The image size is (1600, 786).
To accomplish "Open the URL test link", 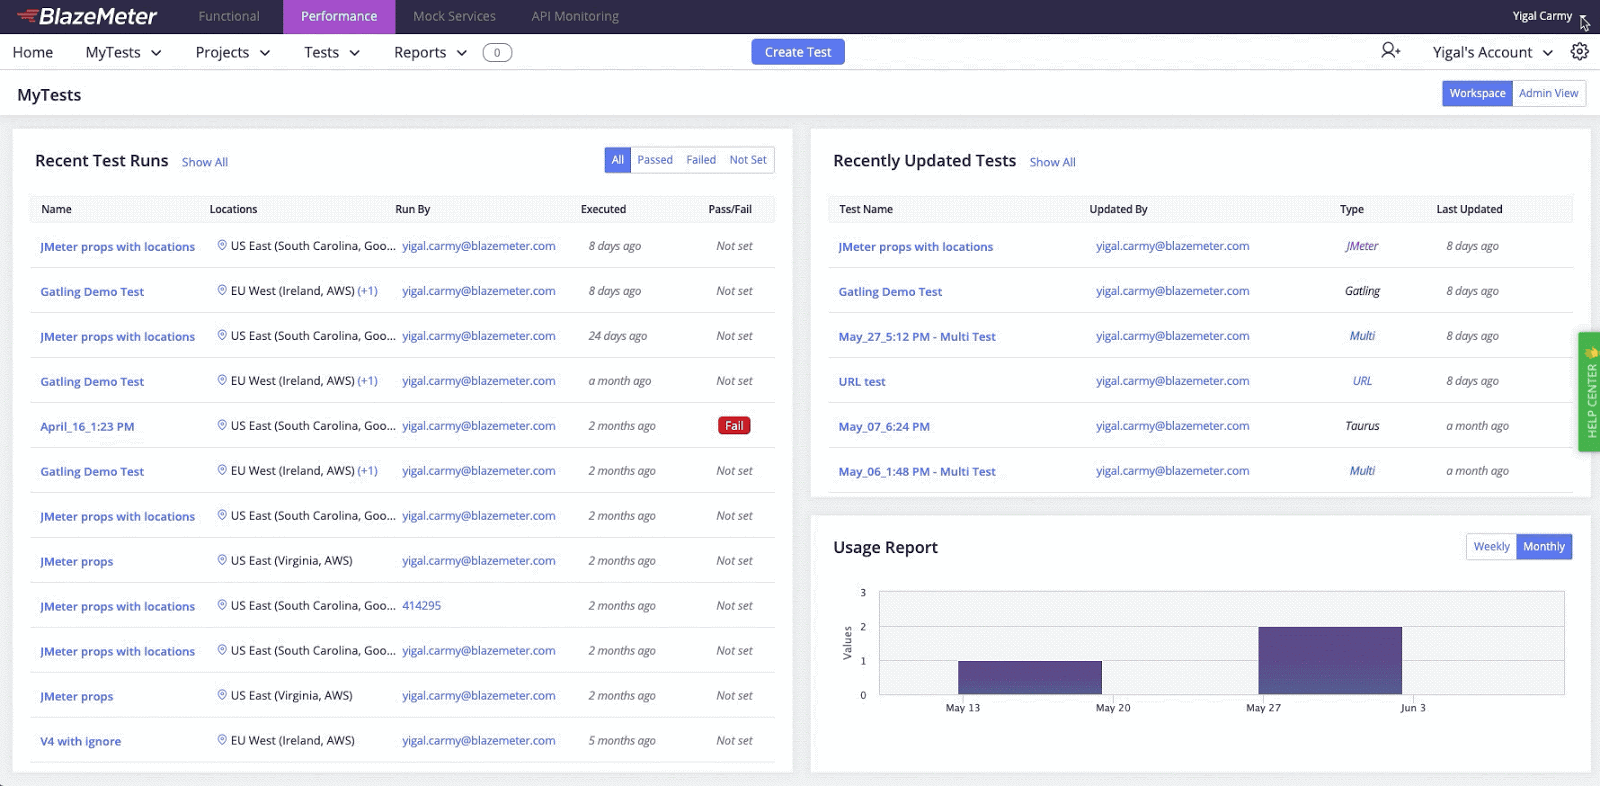I will click(x=862, y=382).
